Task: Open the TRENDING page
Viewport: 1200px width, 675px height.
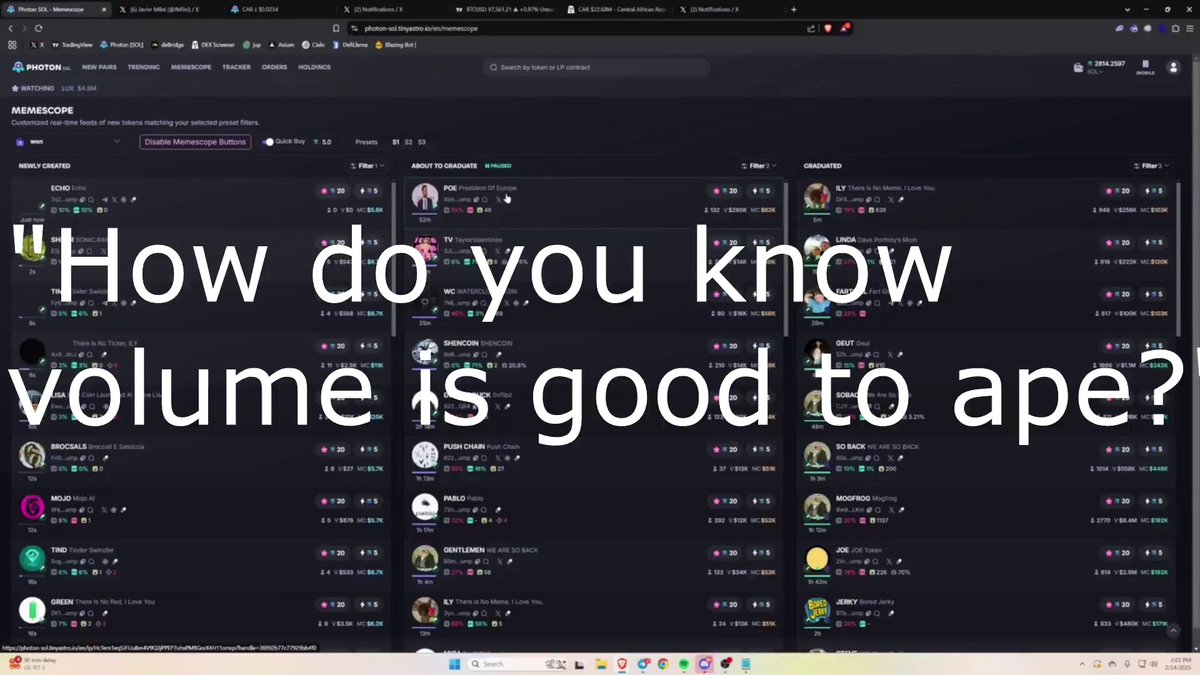Action: pos(144,67)
